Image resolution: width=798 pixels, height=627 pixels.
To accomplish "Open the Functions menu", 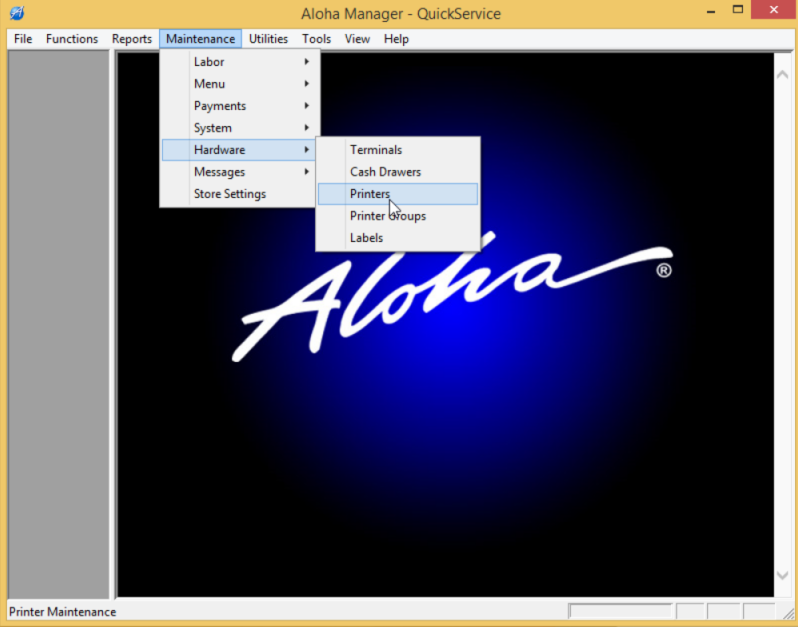I will tap(72, 39).
